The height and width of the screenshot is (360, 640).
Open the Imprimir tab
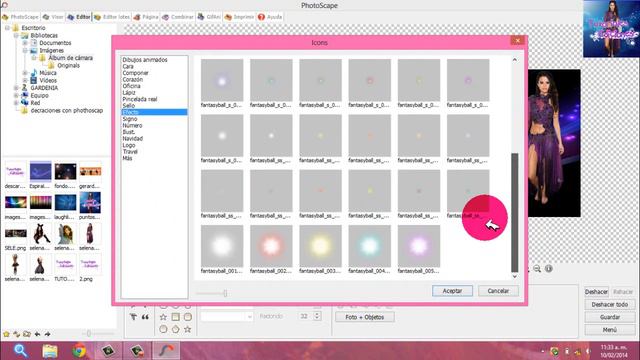[x=240, y=17]
